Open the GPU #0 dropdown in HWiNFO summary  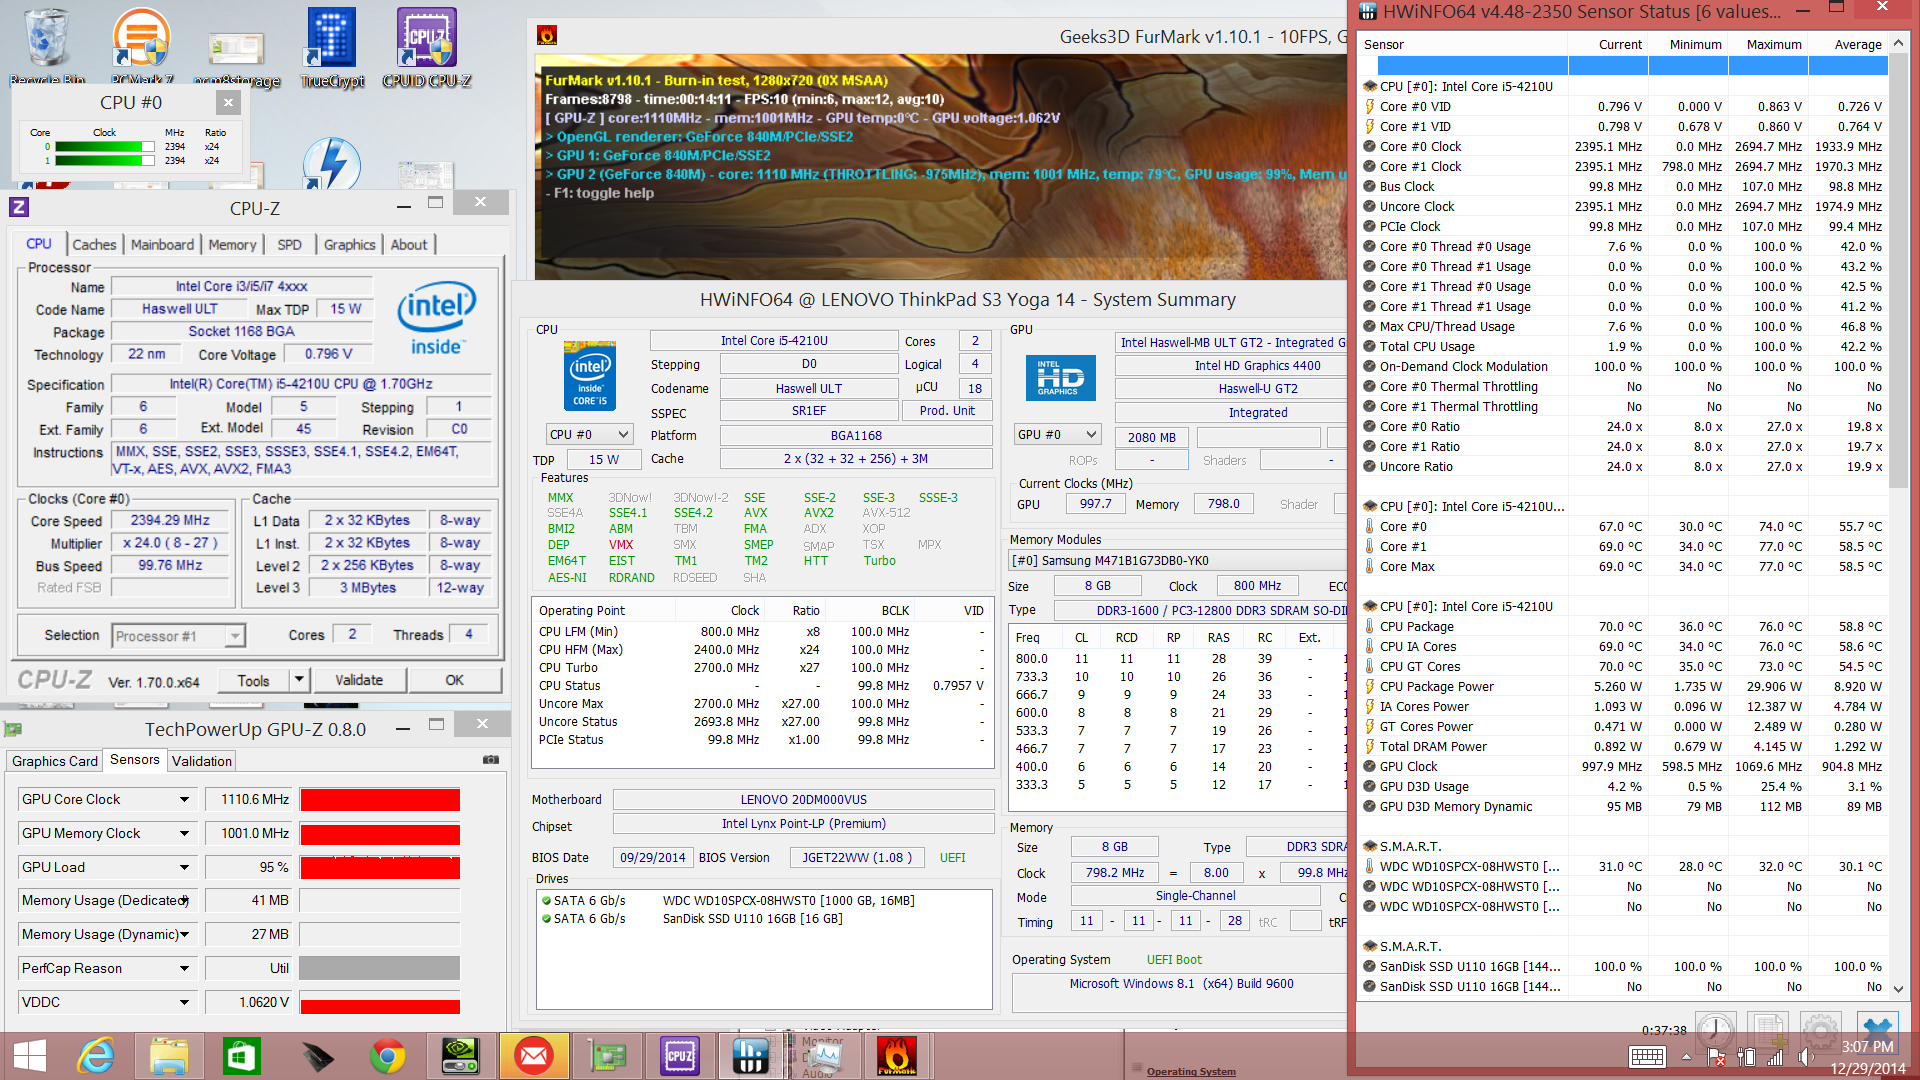[1058, 435]
